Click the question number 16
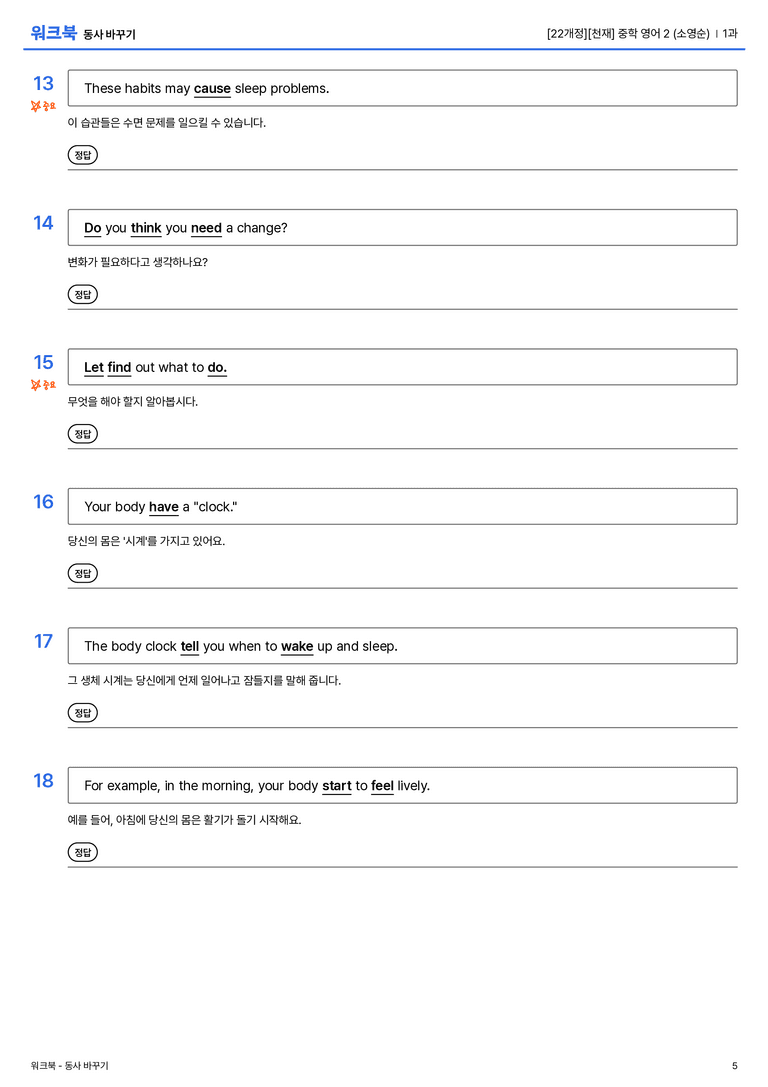The image size is (768, 1087). coord(43,501)
